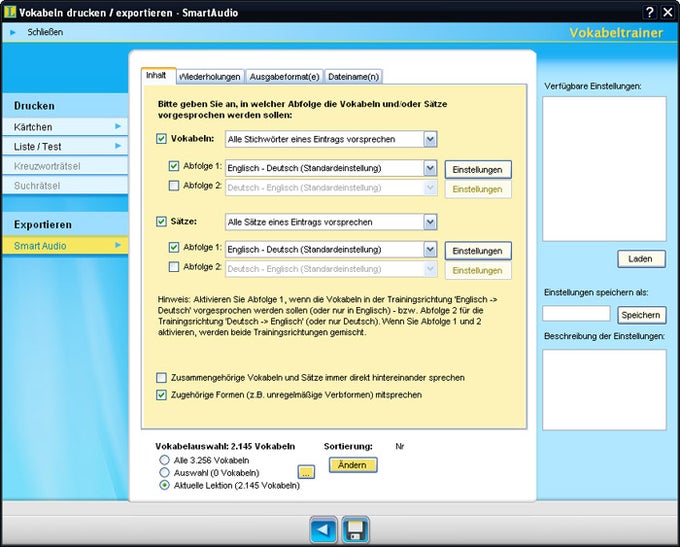Screen dimensions: 680x547
Task: Click the Beschreibung der Einstellungen text area
Action: click(604, 390)
